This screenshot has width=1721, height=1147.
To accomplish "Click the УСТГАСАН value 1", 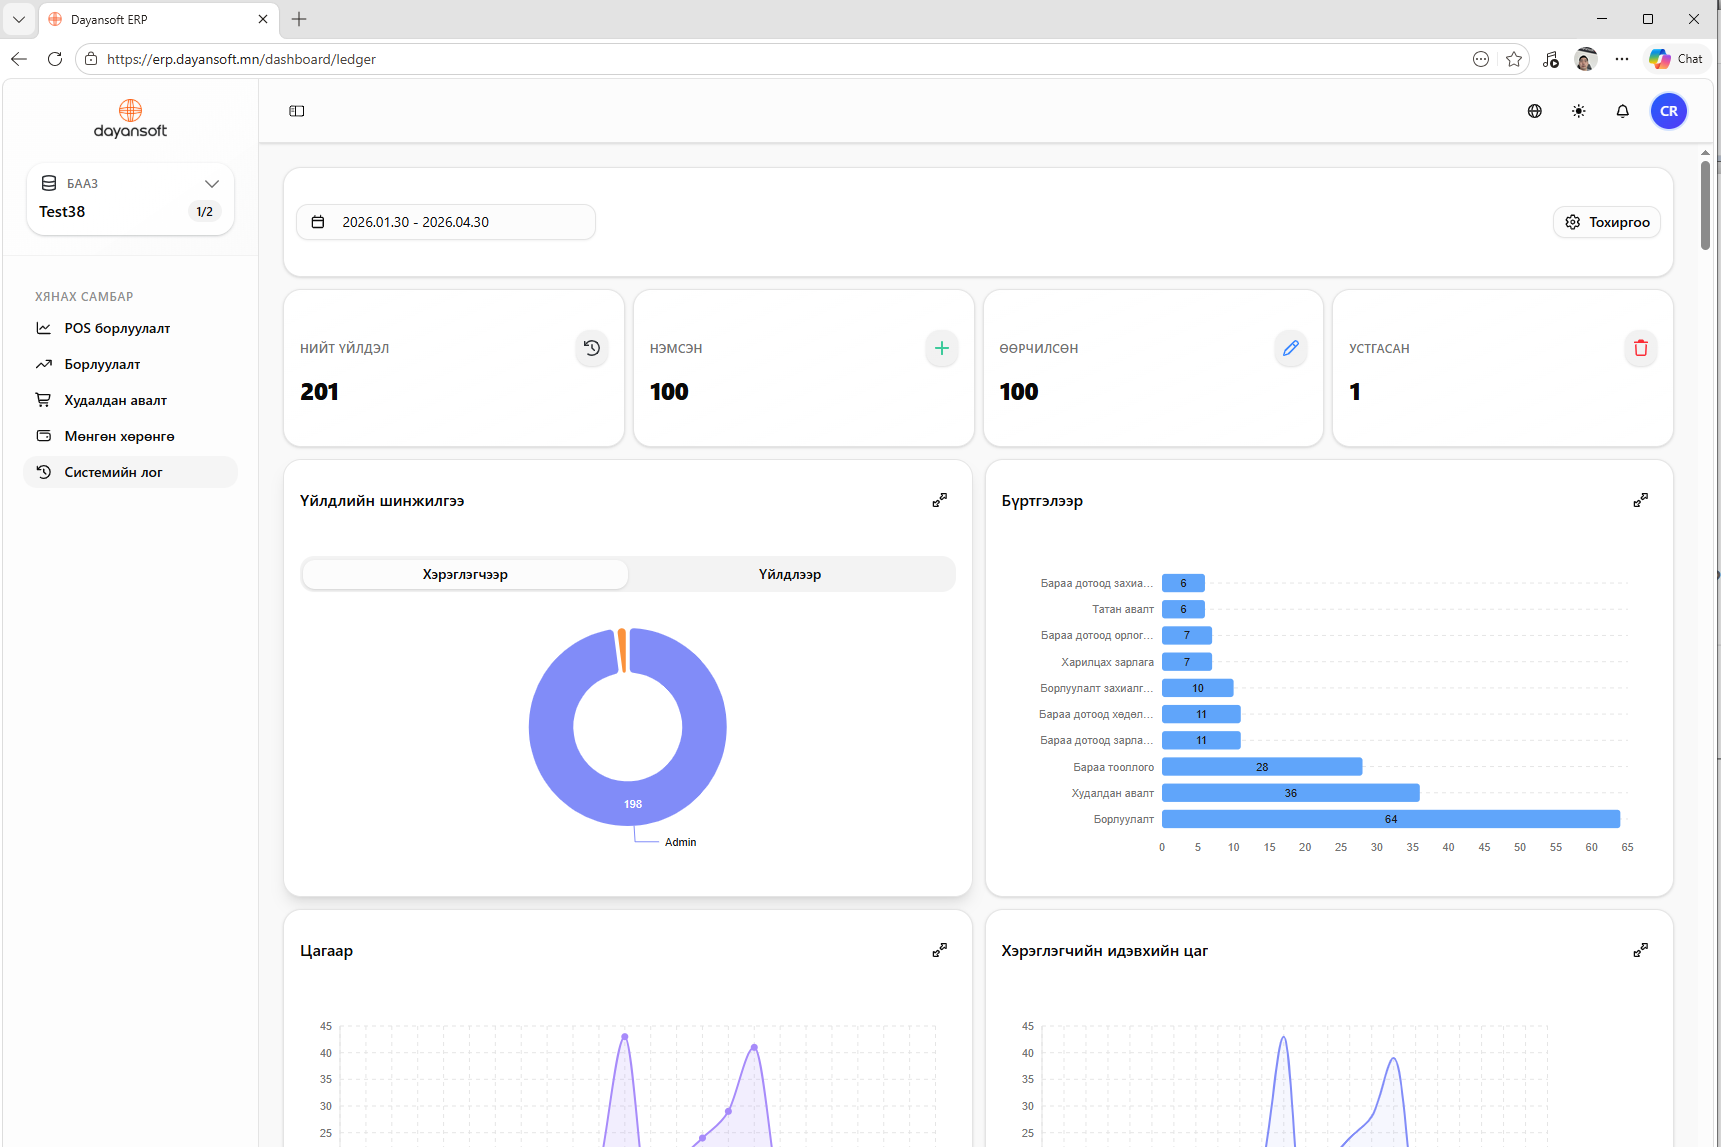I will [x=1355, y=392].
